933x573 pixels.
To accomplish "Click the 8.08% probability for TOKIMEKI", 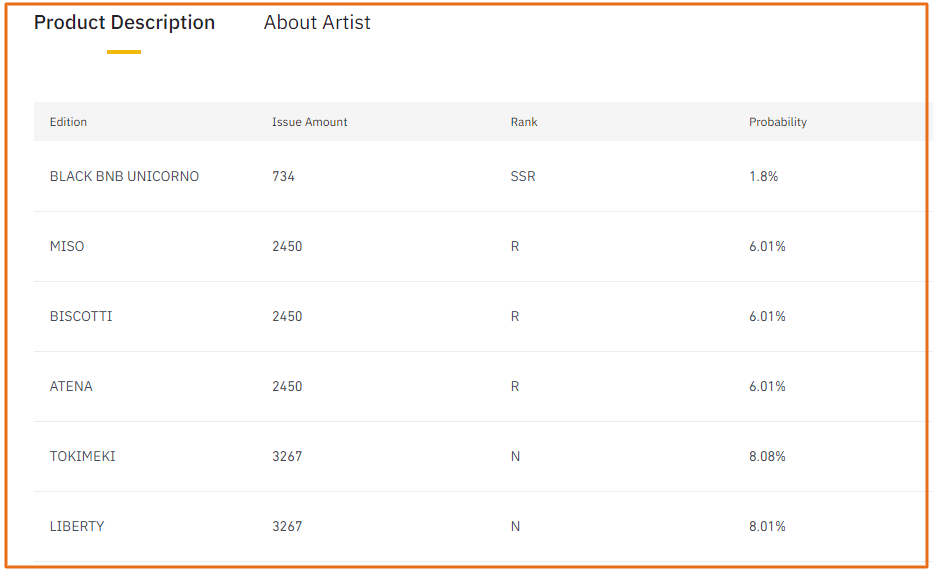I will pyautogui.click(x=767, y=456).
